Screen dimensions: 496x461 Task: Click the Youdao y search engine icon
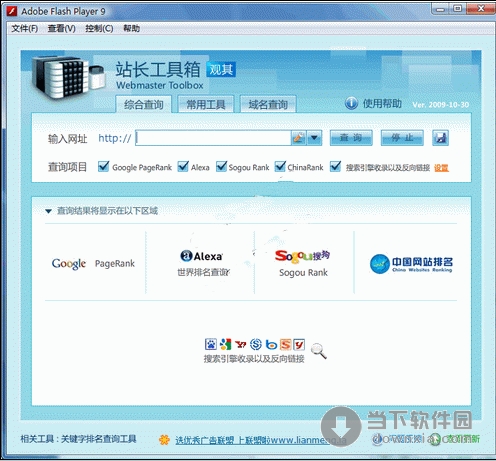point(299,344)
